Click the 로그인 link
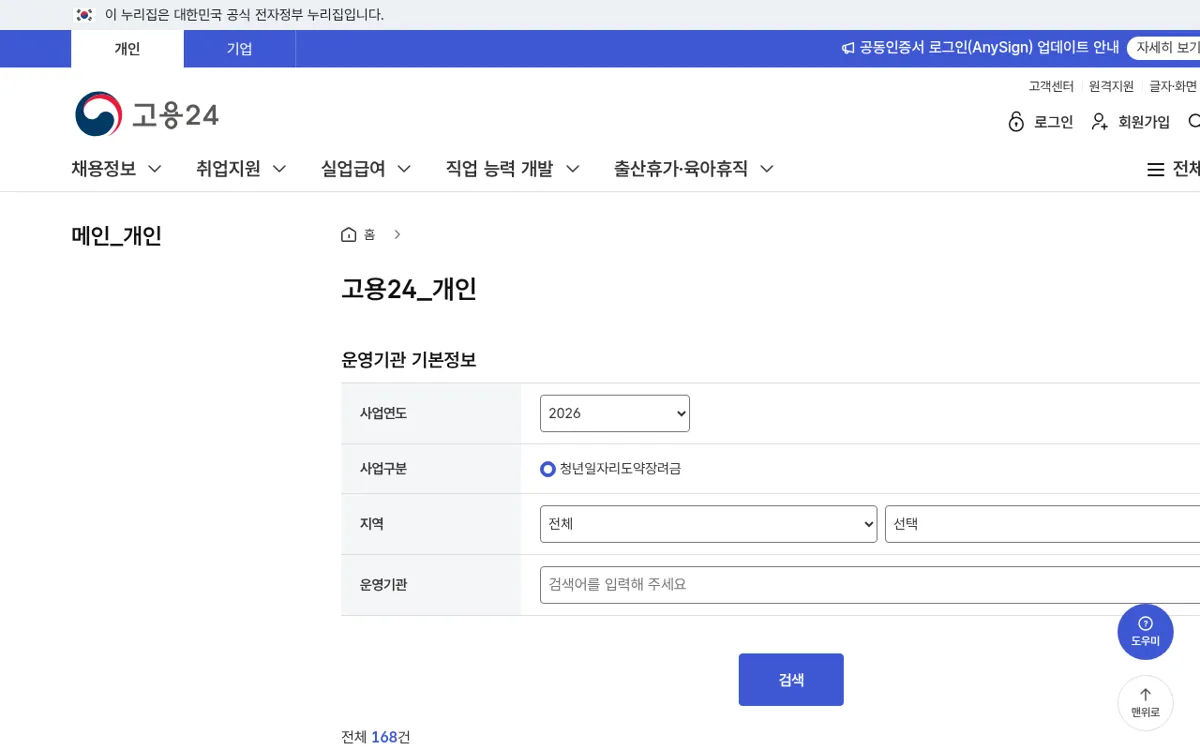Viewport: 1200px width, 750px height. pyautogui.click(x=1053, y=122)
